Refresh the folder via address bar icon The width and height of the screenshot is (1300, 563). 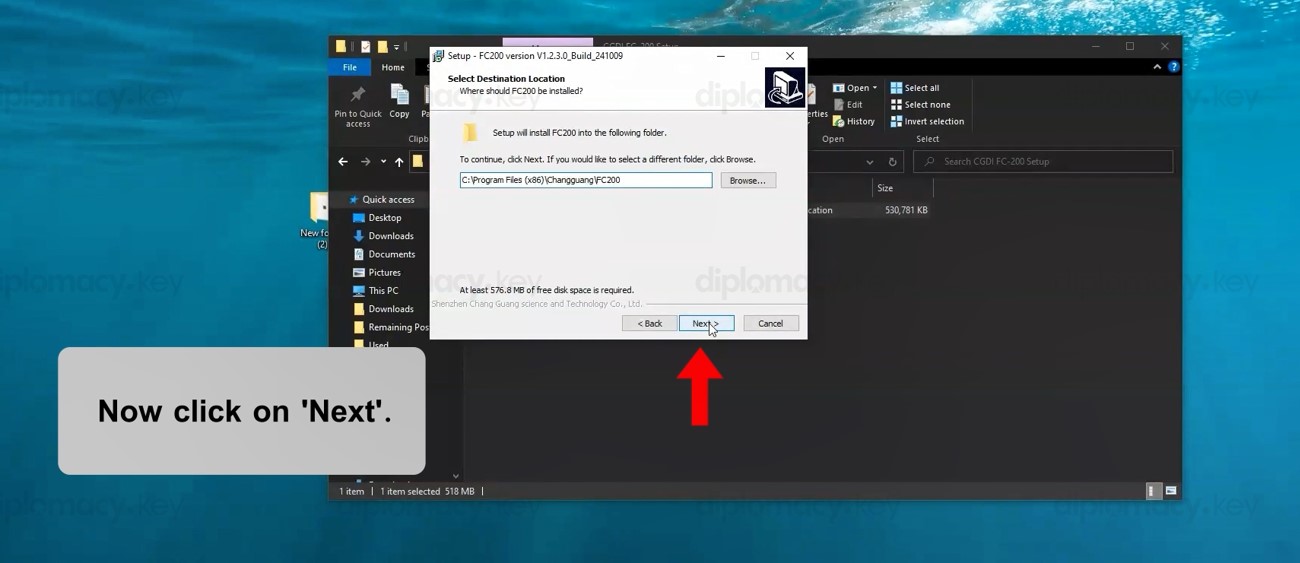892,162
